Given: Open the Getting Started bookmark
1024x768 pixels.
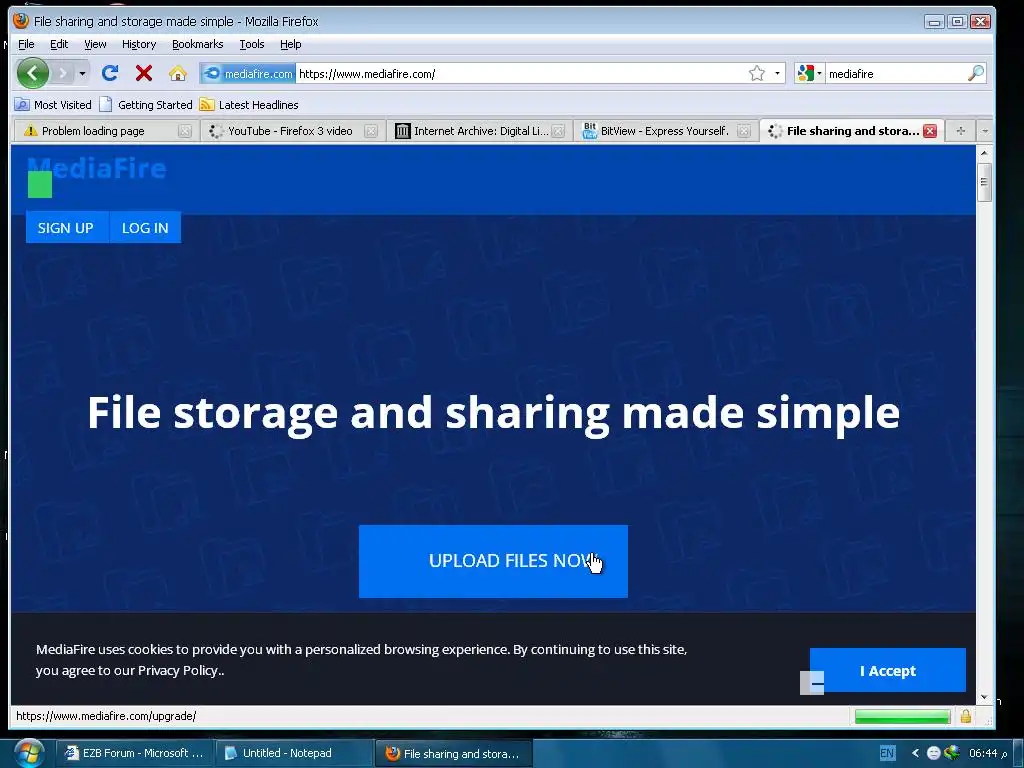Looking at the screenshot, I should pyautogui.click(x=146, y=104).
